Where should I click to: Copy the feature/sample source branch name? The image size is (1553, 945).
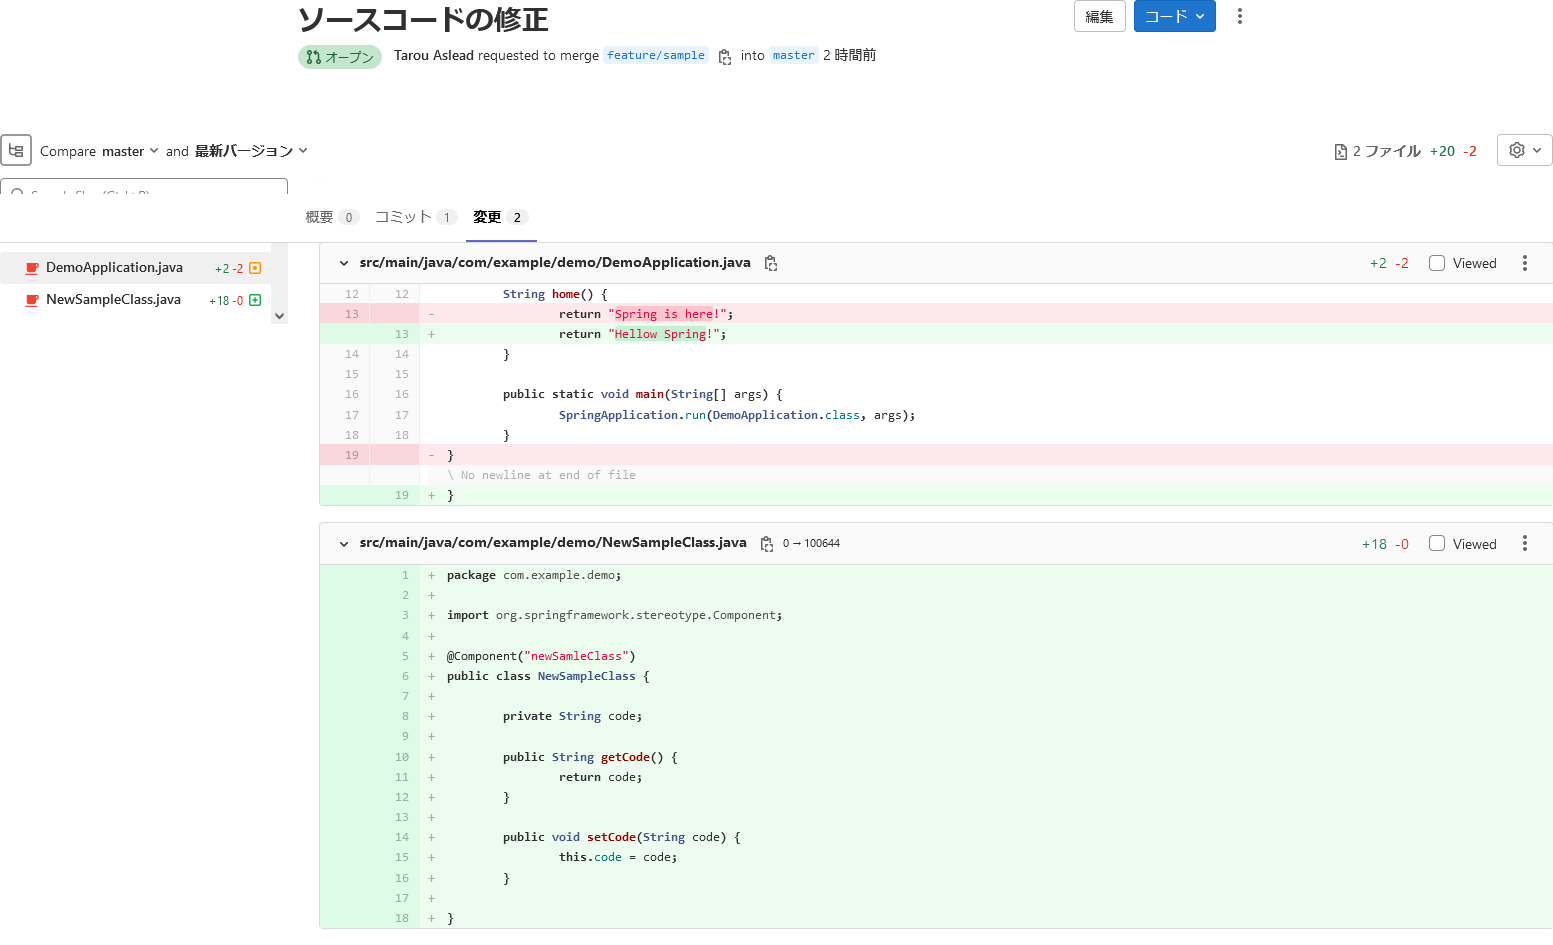725,57
